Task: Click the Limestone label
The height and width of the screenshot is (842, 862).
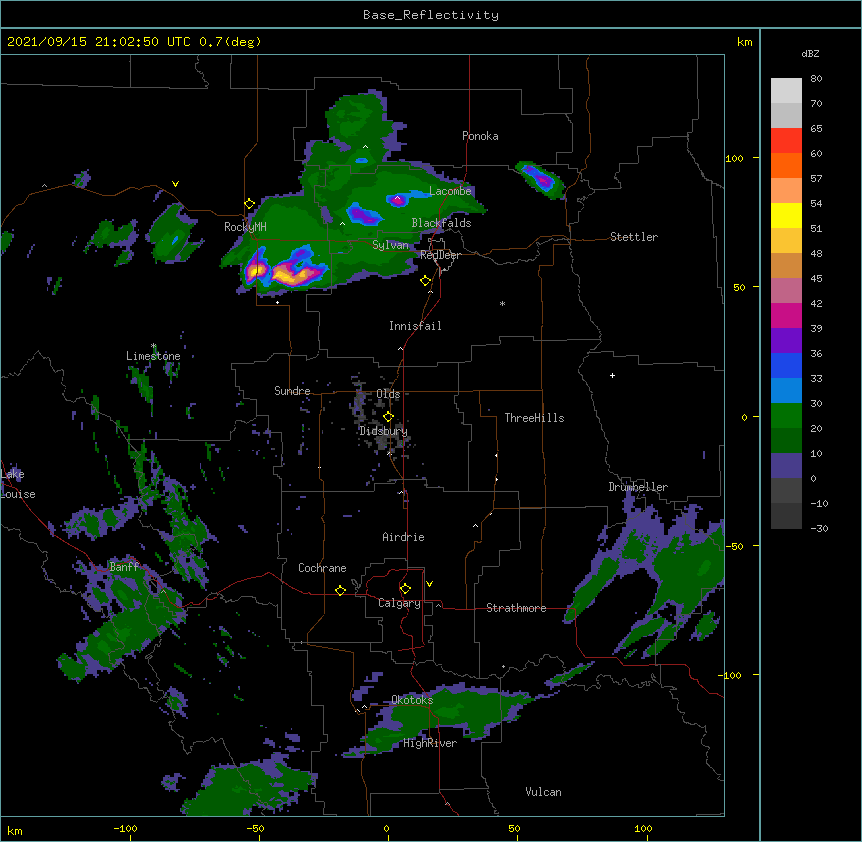Action: click(153, 356)
